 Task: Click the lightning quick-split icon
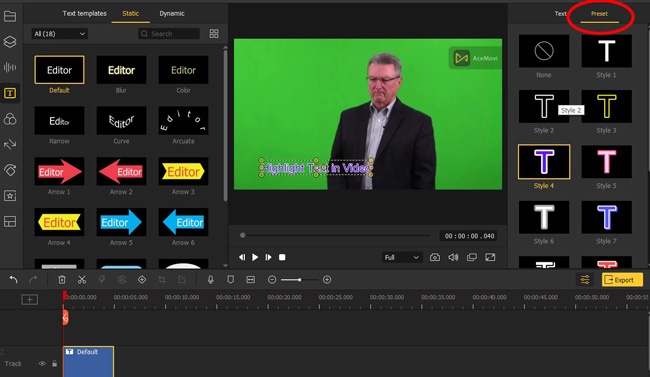point(102,280)
